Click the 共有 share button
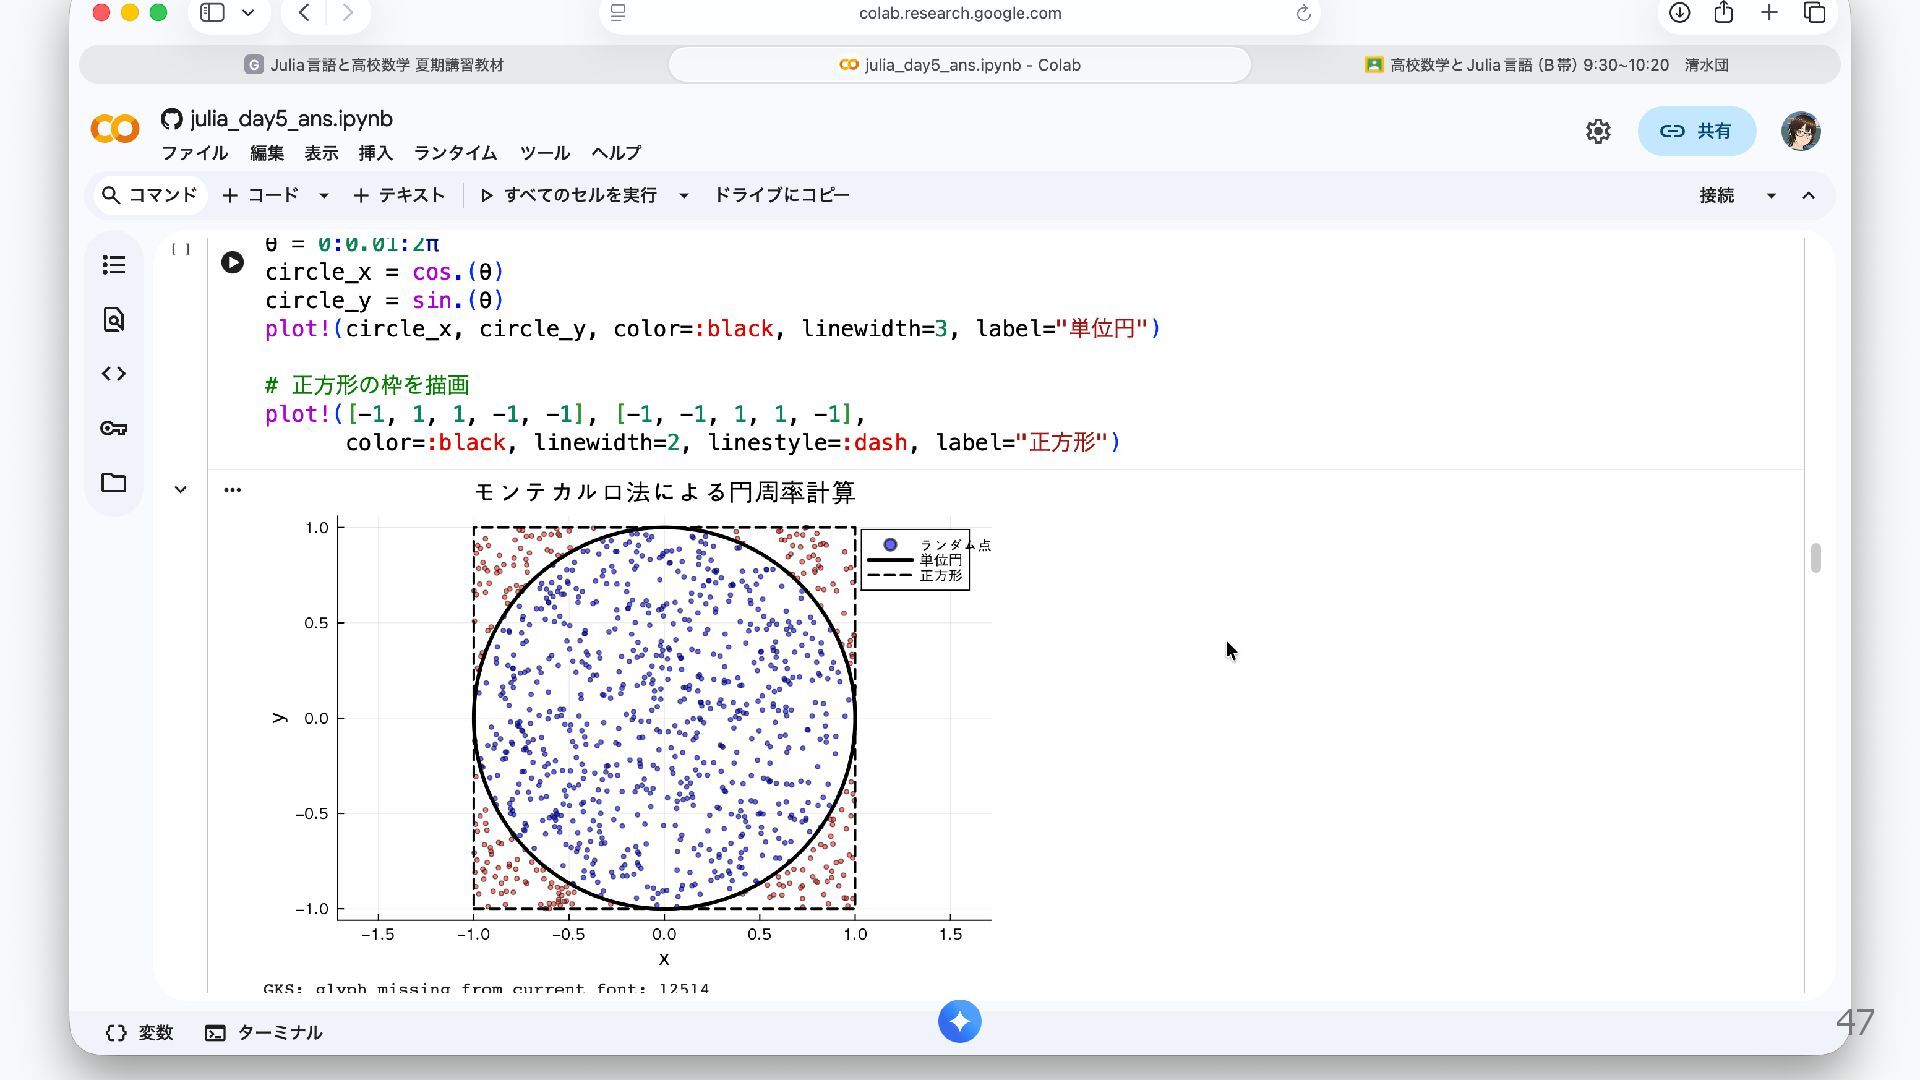This screenshot has width=1920, height=1080. point(1696,131)
